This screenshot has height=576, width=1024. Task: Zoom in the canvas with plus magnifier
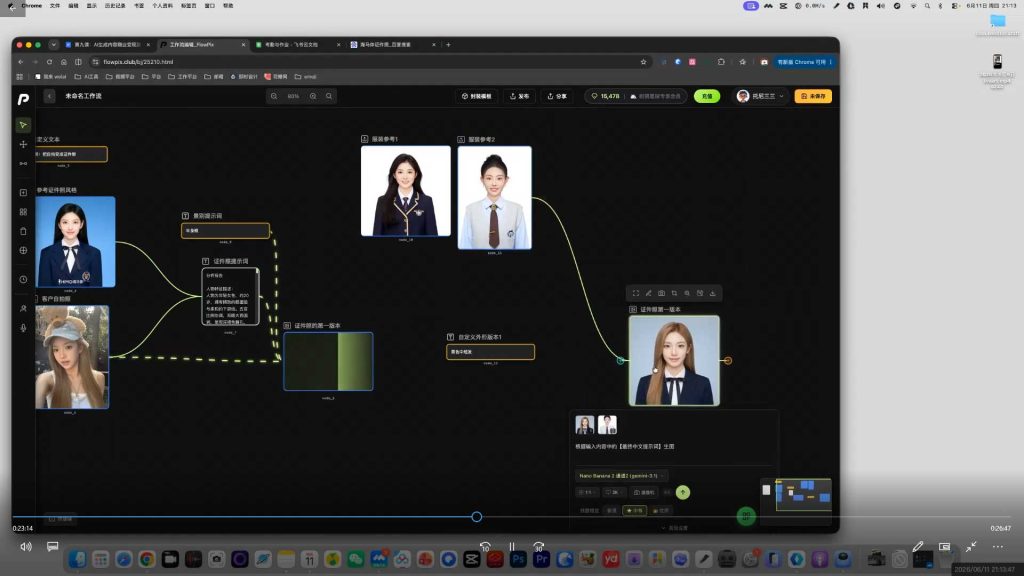(x=313, y=96)
